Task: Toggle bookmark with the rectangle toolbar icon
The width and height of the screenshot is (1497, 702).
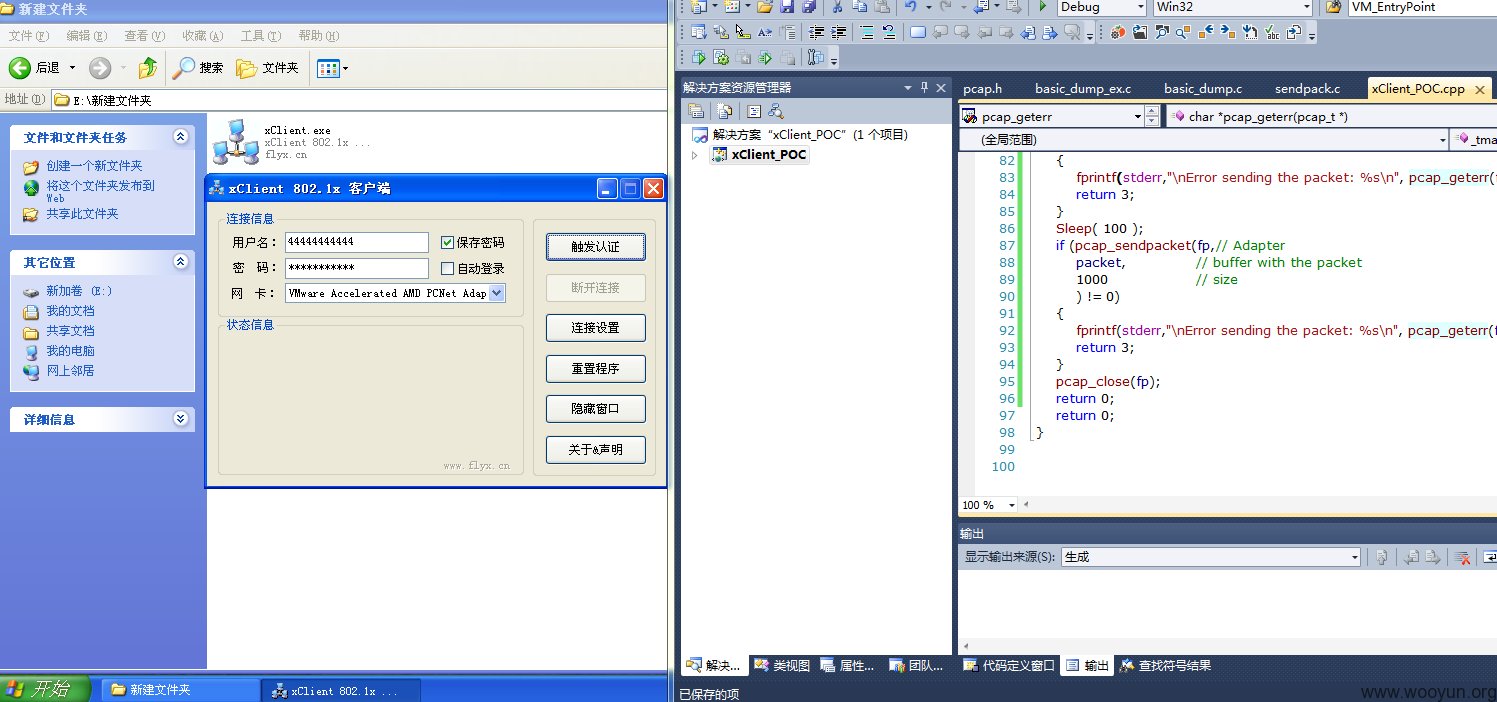Action: tap(918, 32)
